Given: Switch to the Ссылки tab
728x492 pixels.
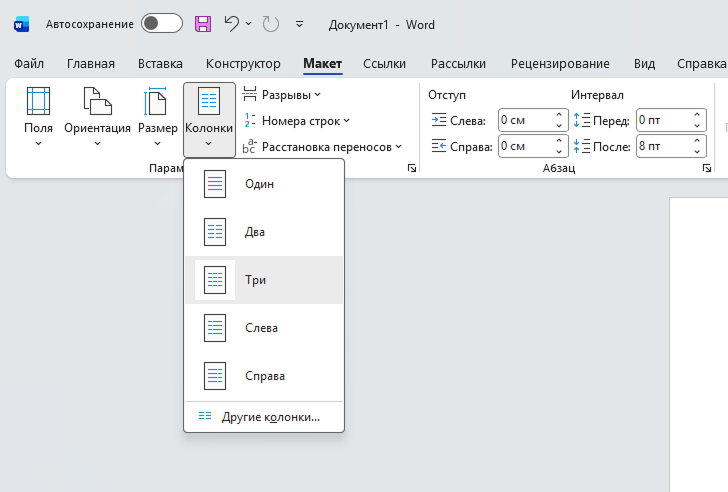Looking at the screenshot, I should pyautogui.click(x=384, y=64).
